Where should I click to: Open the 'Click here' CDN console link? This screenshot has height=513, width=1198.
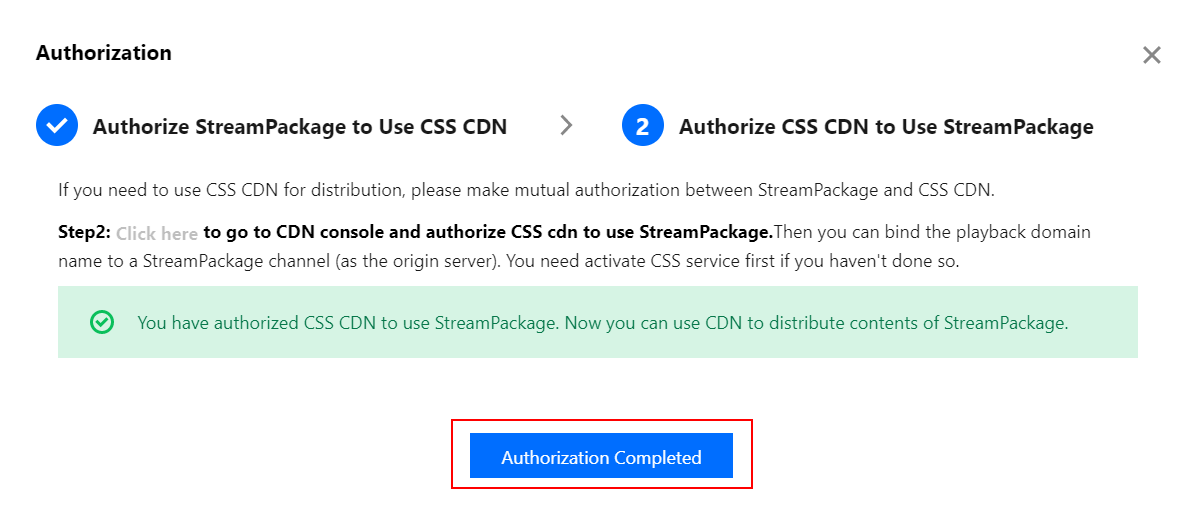(x=156, y=233)
